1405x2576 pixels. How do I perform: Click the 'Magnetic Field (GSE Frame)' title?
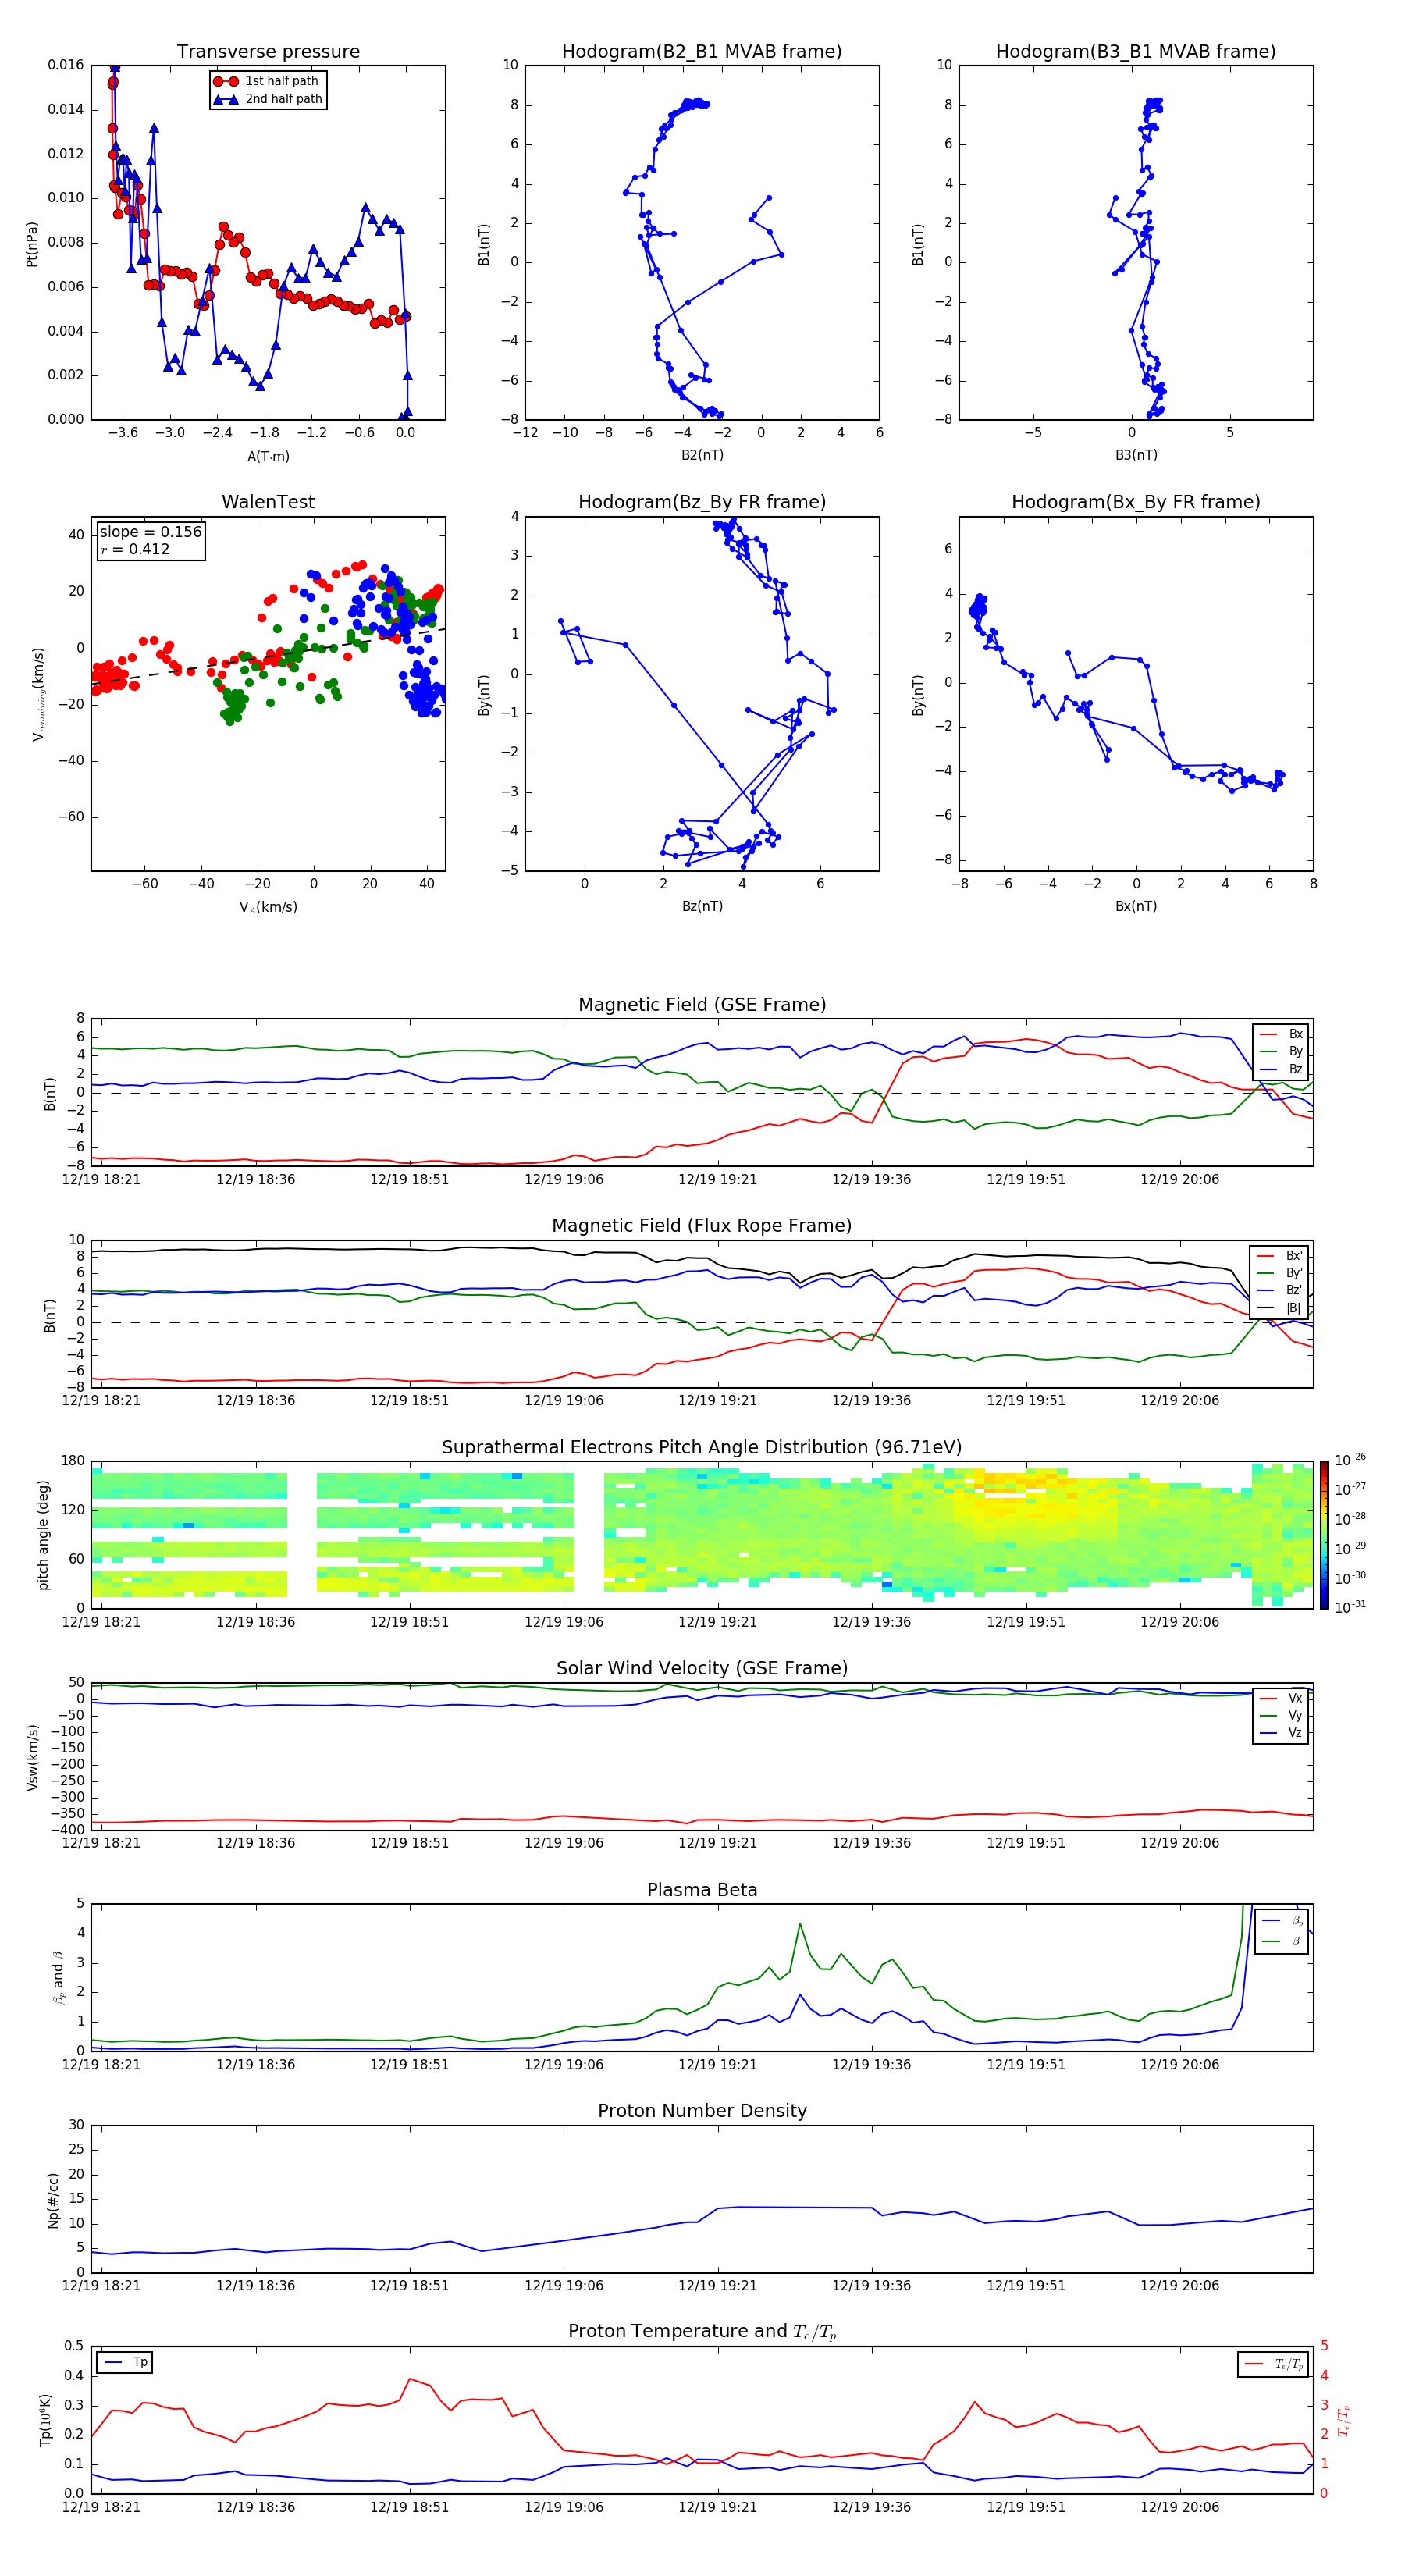[x=702, y=1005]
